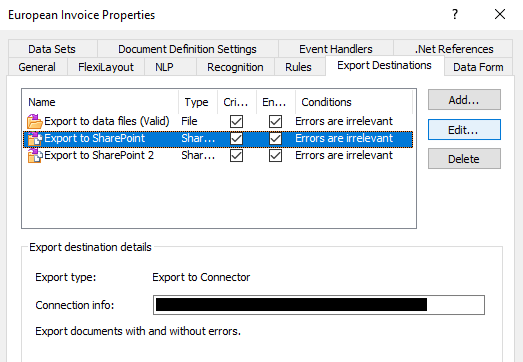The height and width of the screenshot is (362, 523).
Task: Click the question mark help icon
Action: coord(455,14)
